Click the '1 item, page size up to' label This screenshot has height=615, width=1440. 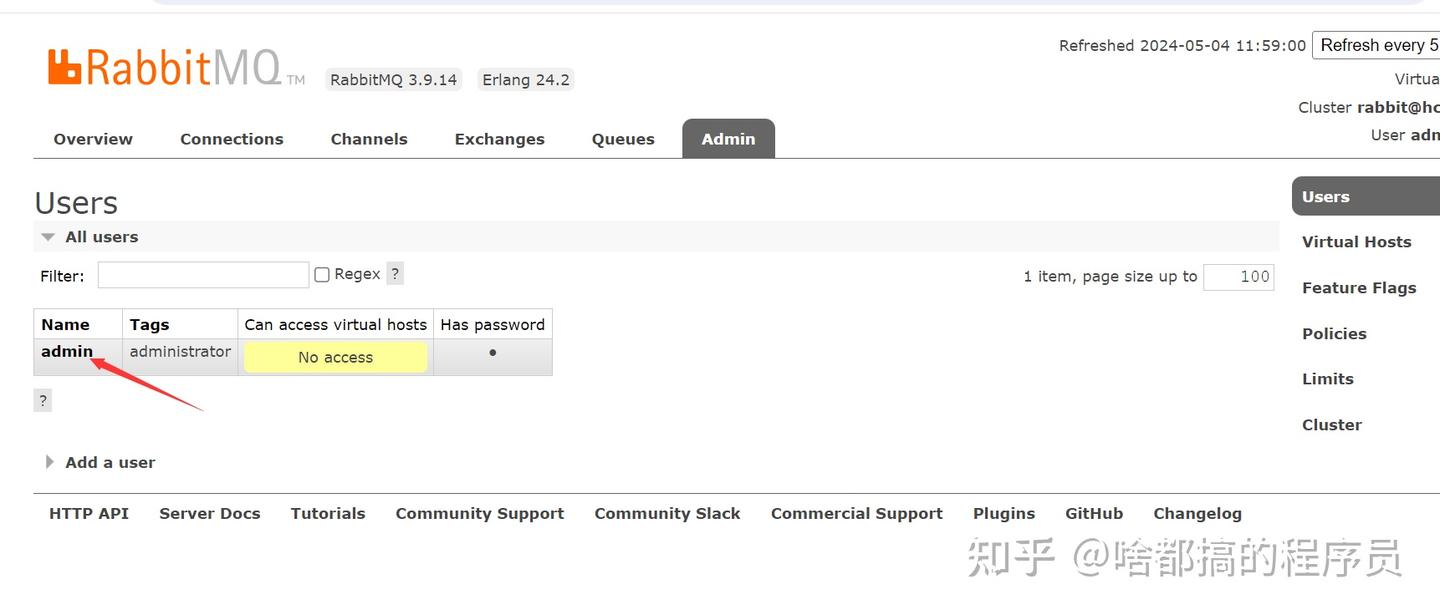1110,277
